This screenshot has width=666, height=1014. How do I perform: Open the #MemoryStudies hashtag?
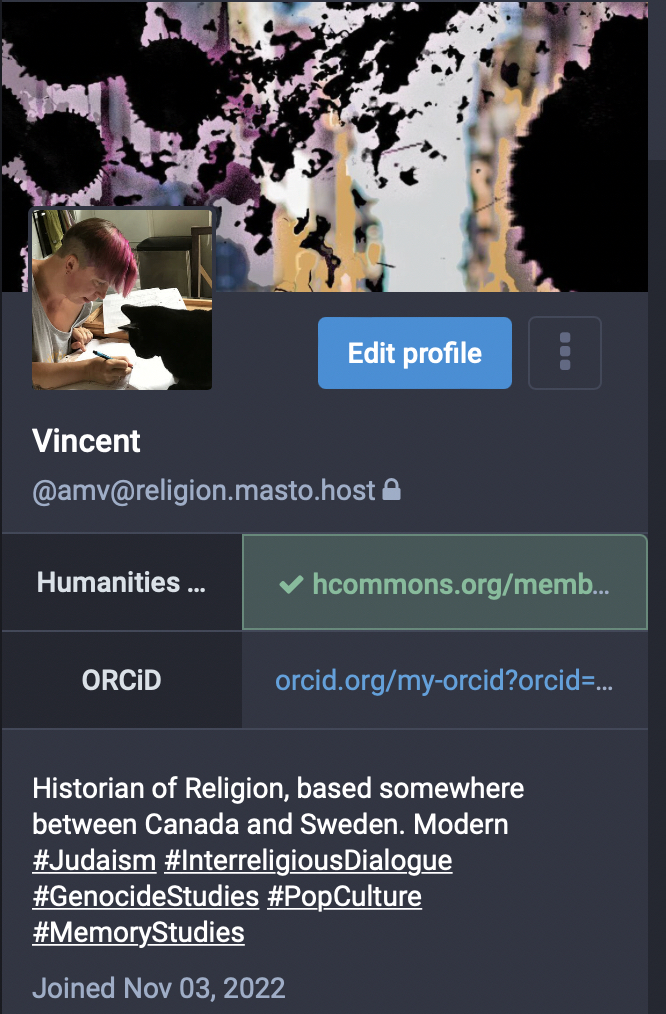(138, 933)
